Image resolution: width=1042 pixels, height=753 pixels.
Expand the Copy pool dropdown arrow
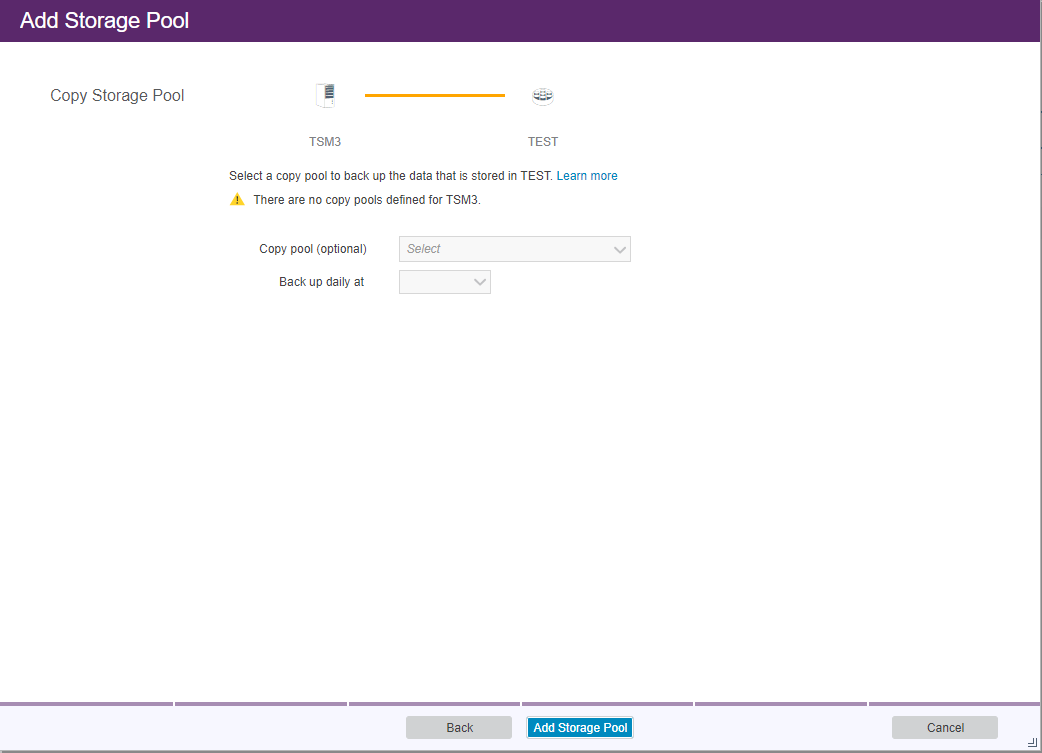619,250
